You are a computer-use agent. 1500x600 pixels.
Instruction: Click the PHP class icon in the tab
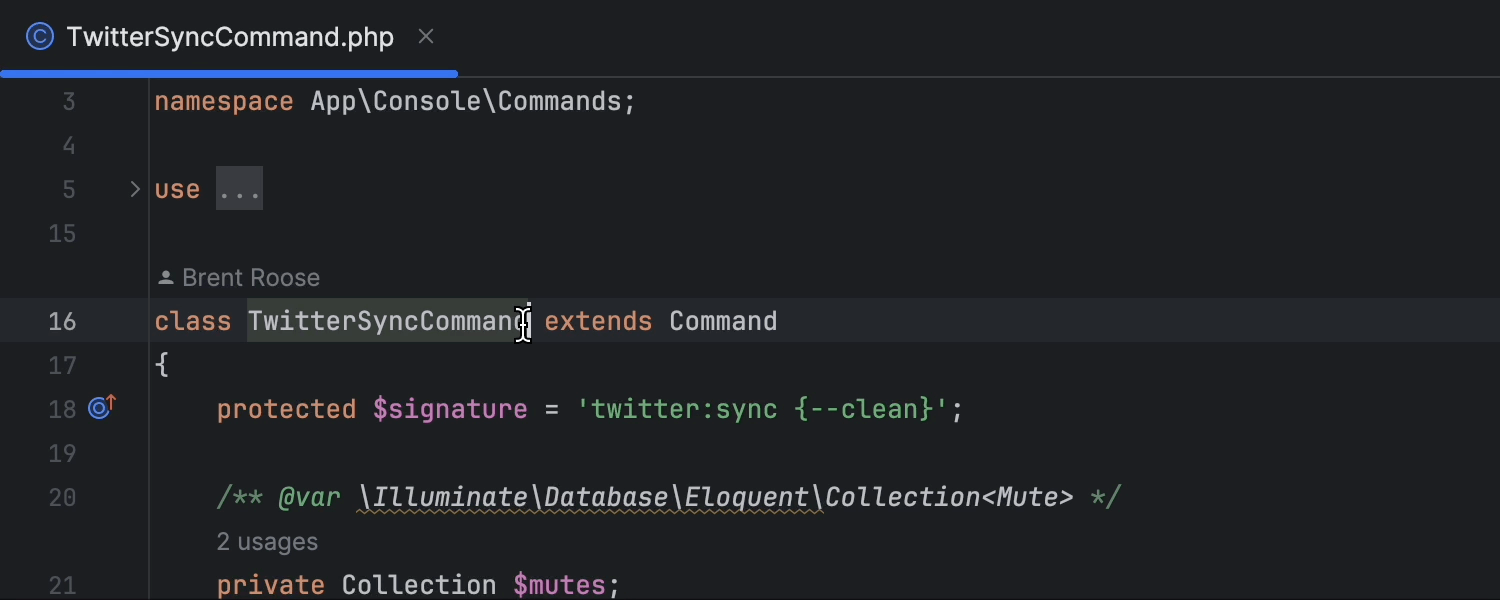coord(39,37)
